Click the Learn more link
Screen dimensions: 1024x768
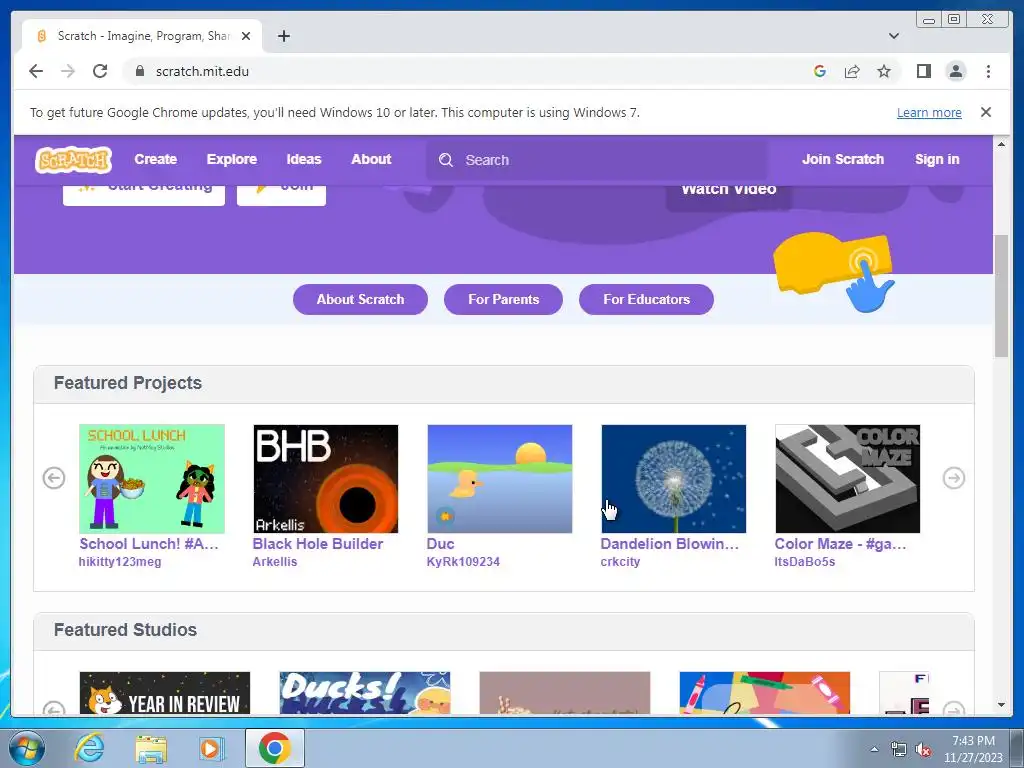pyautogui.click(x=929, y=112)
